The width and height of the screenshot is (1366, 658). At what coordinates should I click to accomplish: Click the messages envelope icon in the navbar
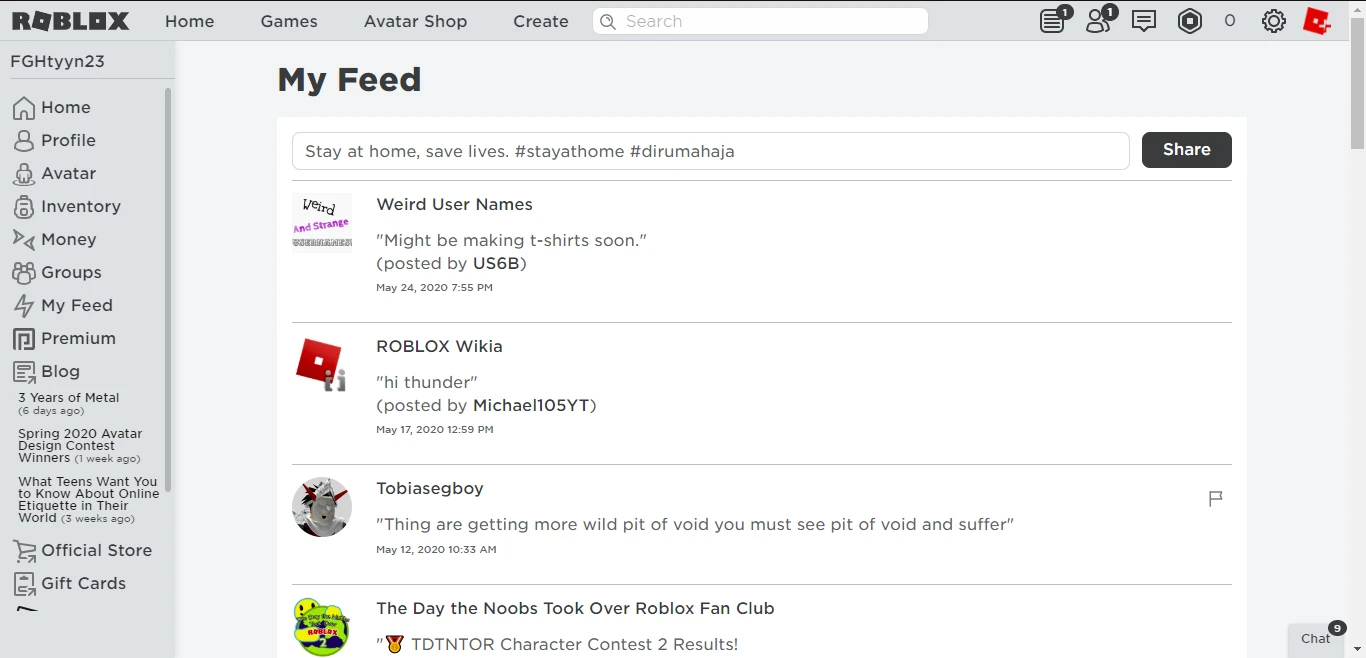tap(1144, 20)
